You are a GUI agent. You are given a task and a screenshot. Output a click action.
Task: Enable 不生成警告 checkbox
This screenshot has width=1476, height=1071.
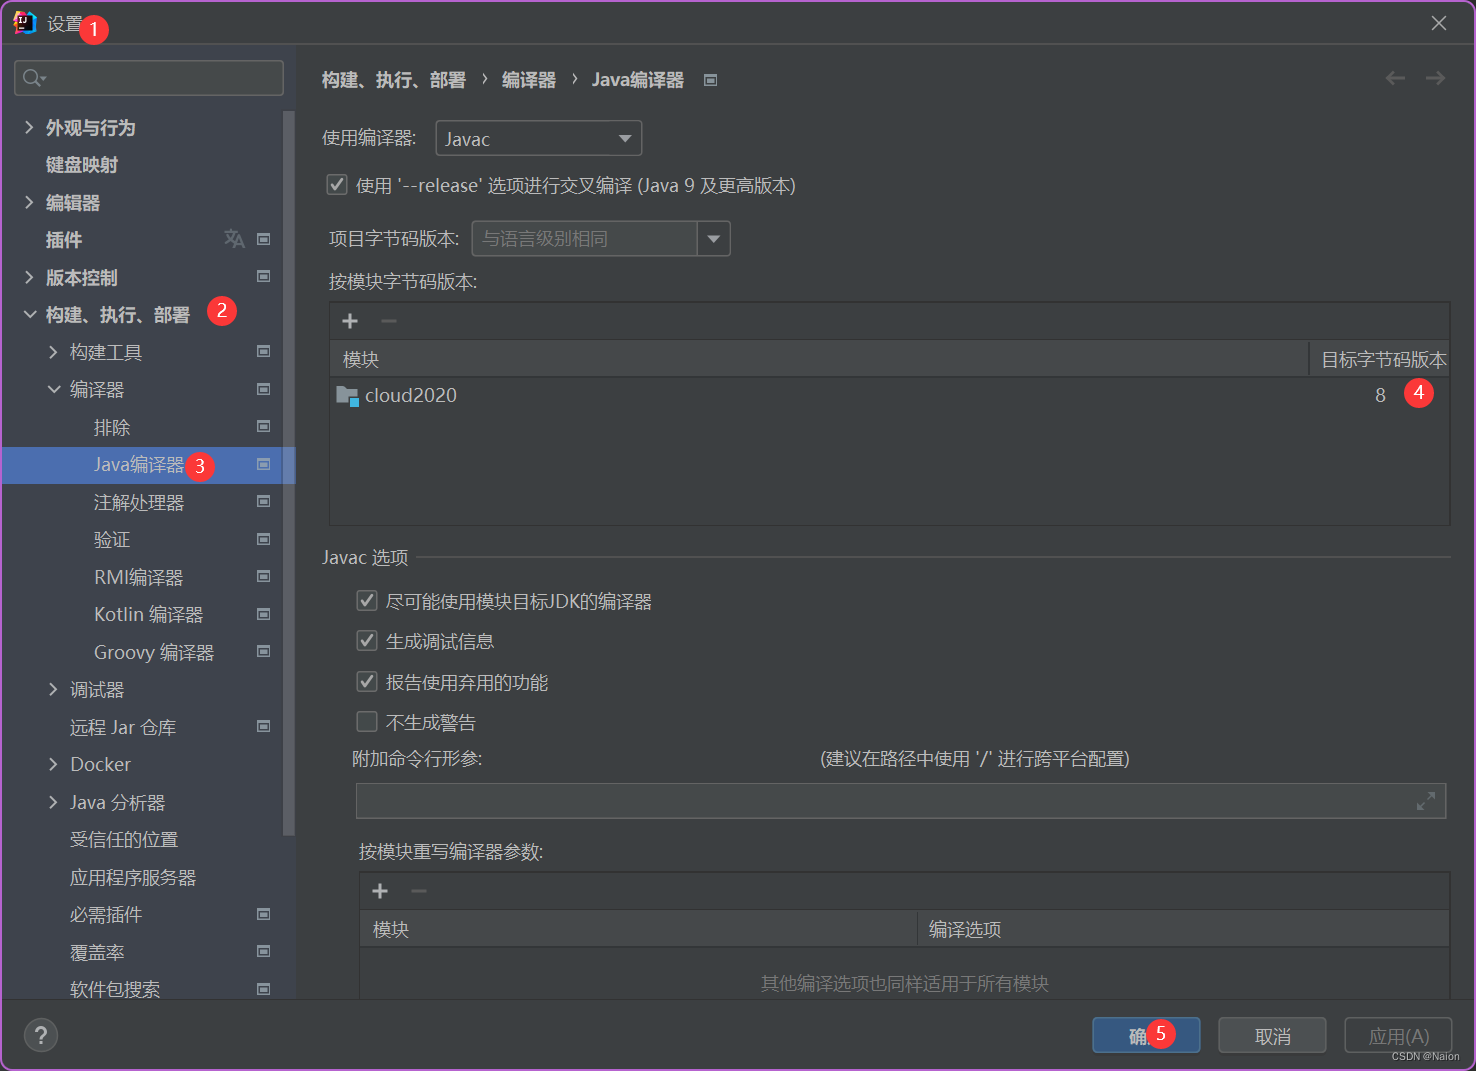[x=367, y=722]
